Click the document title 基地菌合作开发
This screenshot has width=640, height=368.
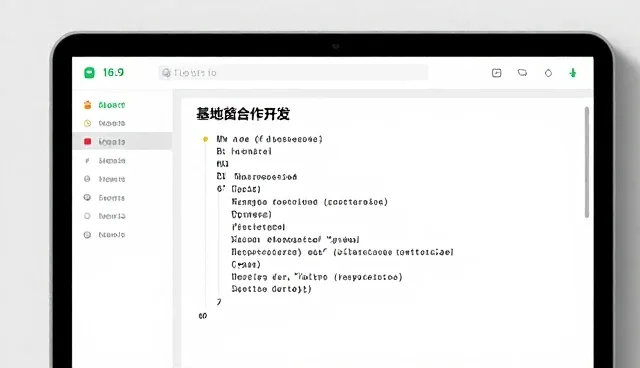(x=243, y=114)
